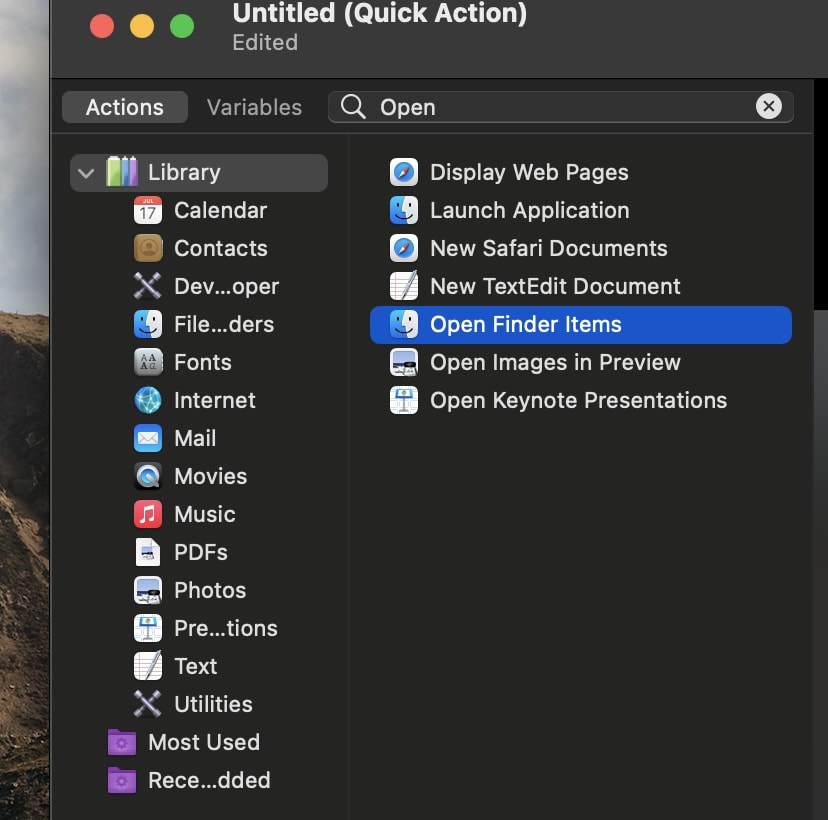
Task: Select the Mail envelope icon
Action: [148, 438]
